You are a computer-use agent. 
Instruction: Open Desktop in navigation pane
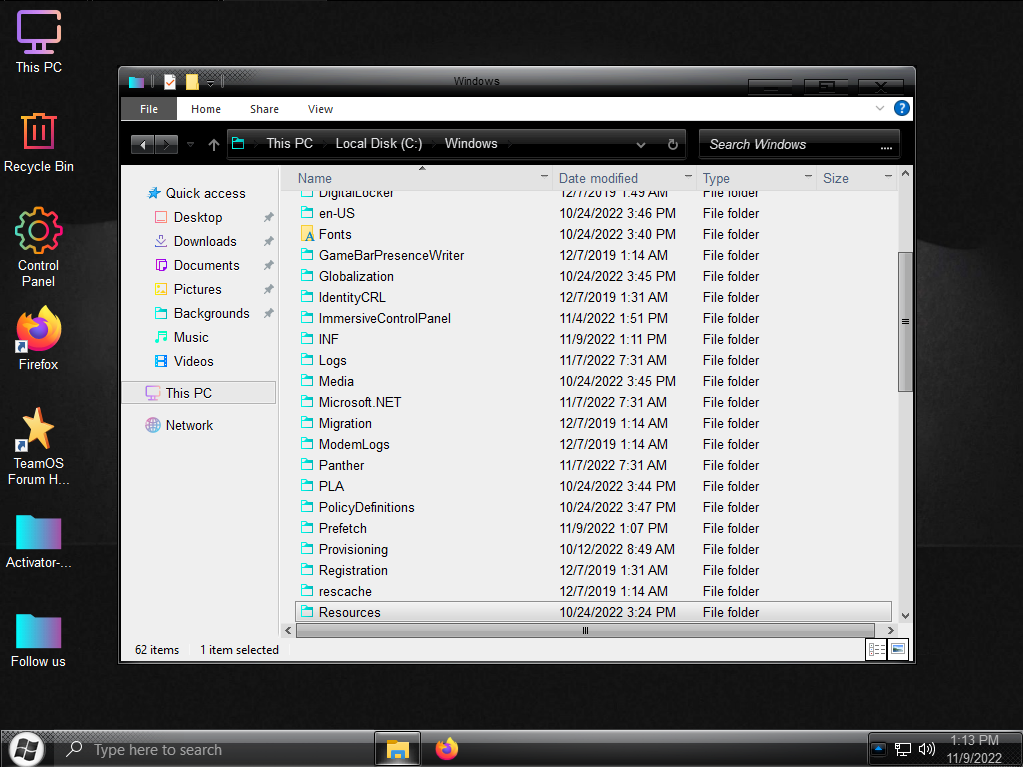(198, 217)
